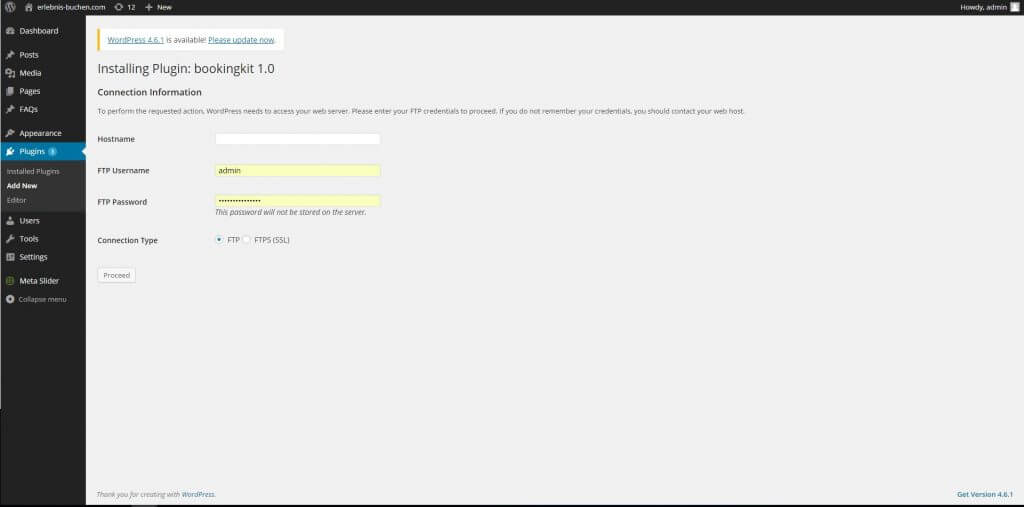Screen dimensions: 1024x507
Task: Click the Collapse menu arrow icon
Action: (x=10, y=299)
